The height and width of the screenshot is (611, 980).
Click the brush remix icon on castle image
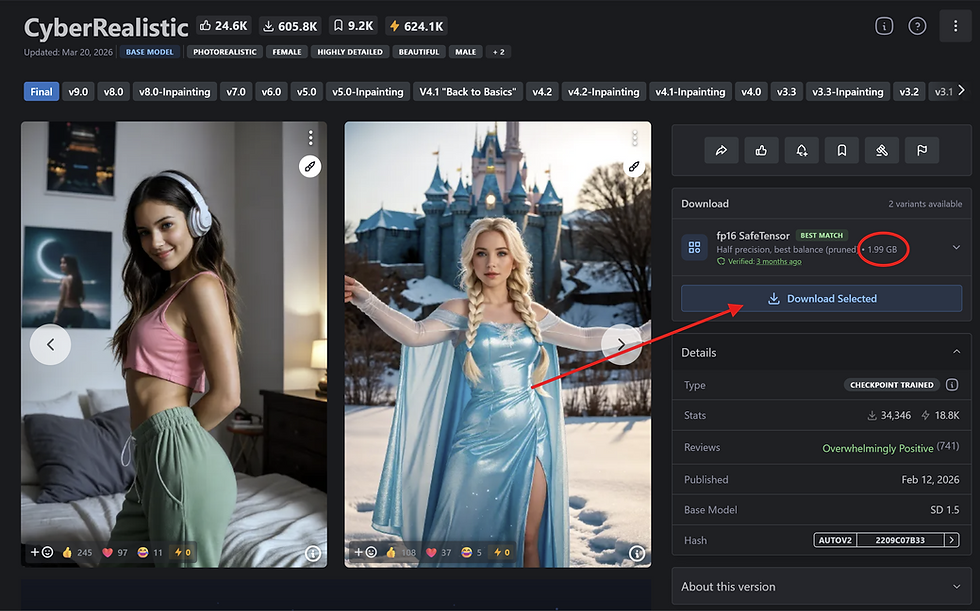[x=634, y=166]
